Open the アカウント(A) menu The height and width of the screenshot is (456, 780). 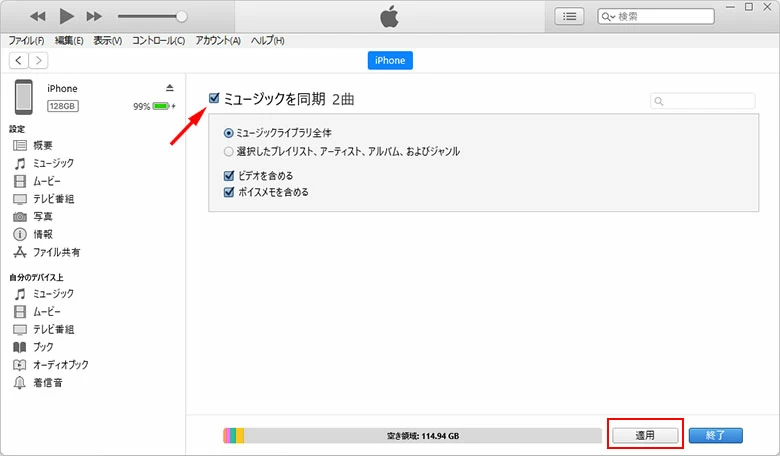[218, 41]
